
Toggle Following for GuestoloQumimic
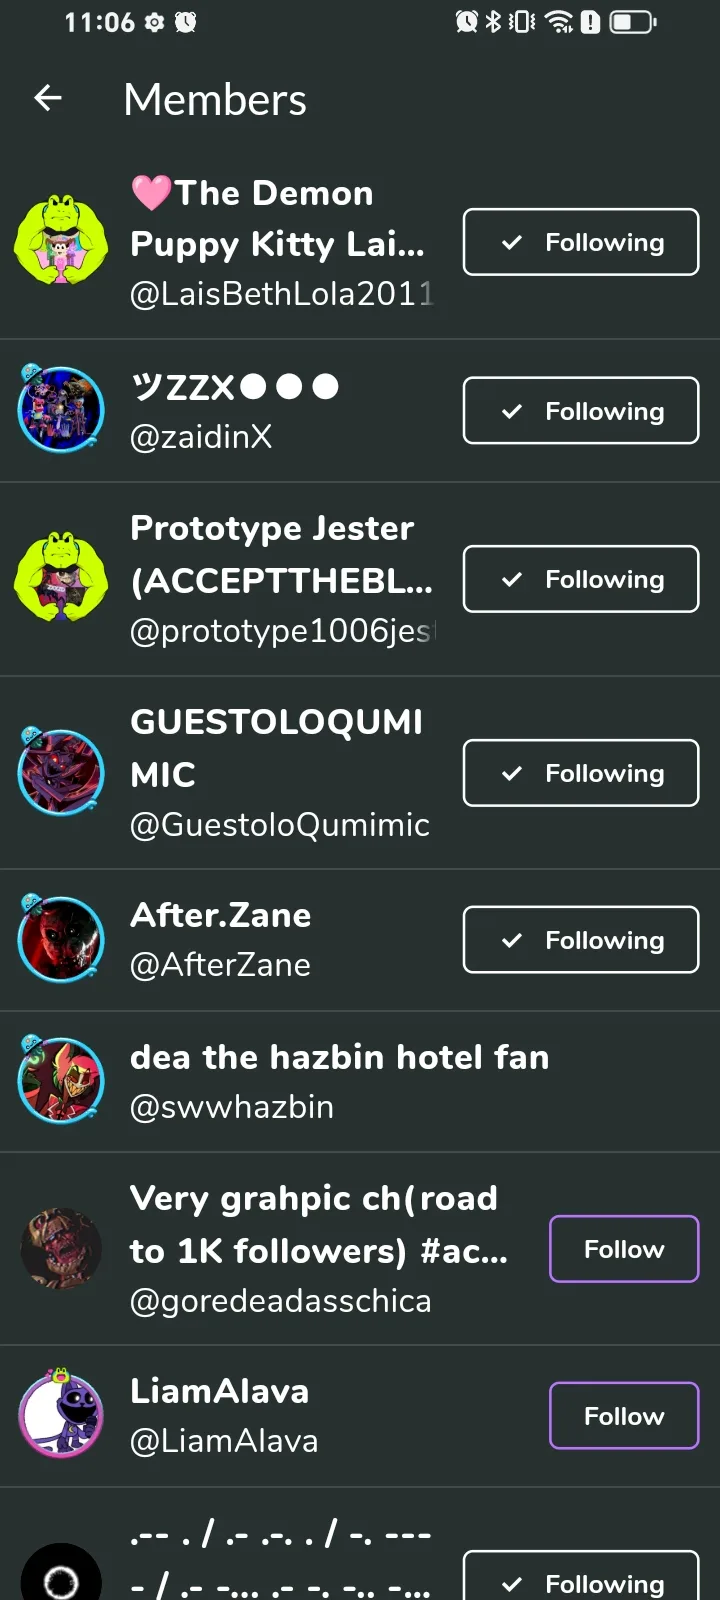(x=581, y=773)
